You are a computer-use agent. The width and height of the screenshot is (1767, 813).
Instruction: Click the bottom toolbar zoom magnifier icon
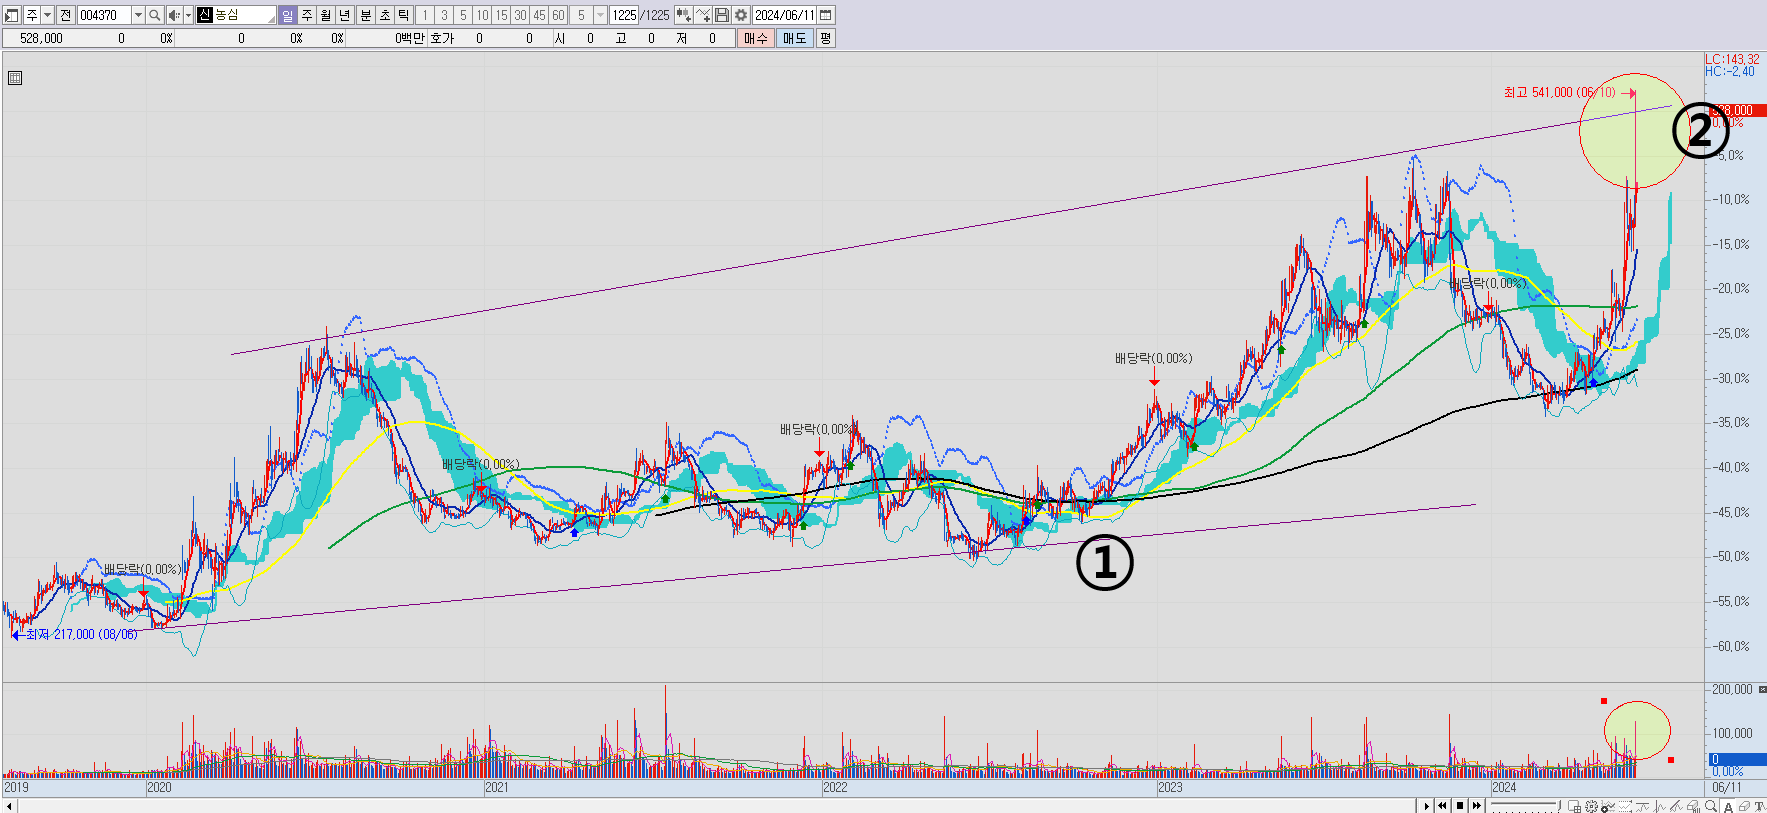tap(1710, 805)
